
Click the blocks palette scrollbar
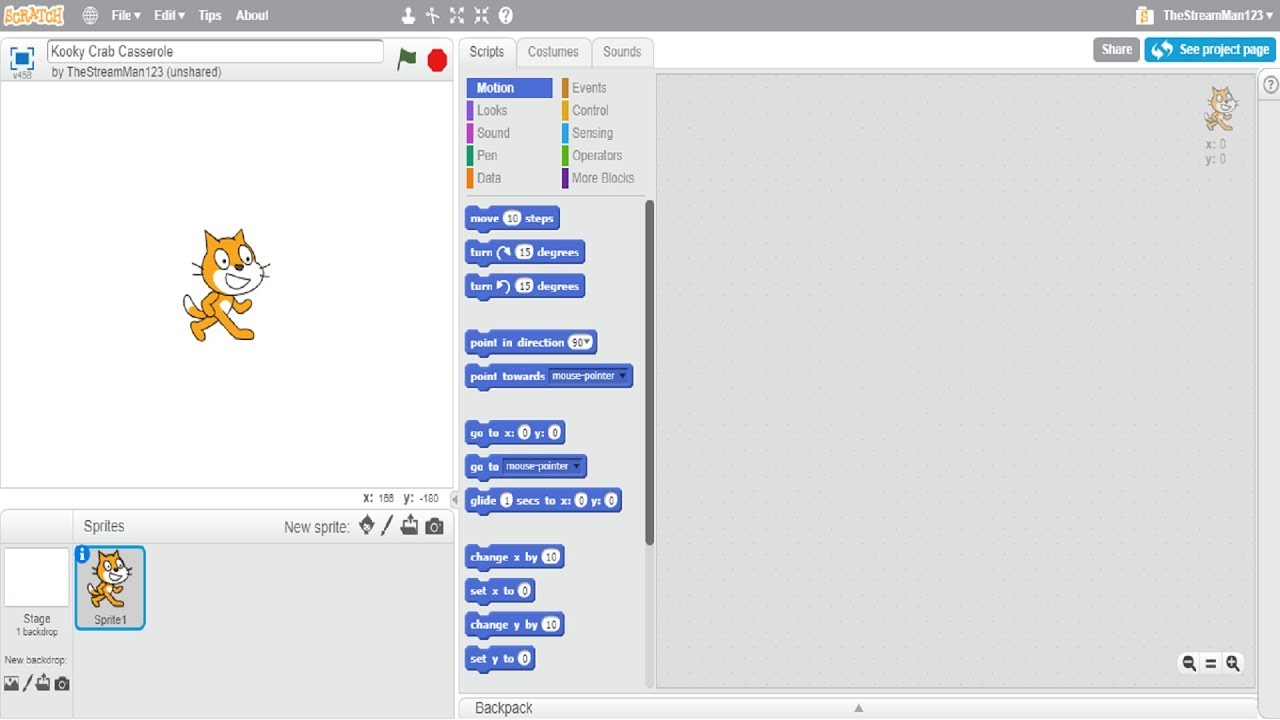click(x=650, y=372)
